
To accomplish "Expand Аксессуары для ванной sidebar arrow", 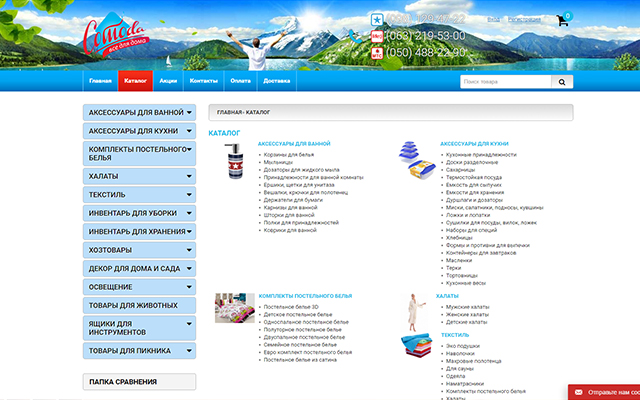I will [x=189, y=113].
